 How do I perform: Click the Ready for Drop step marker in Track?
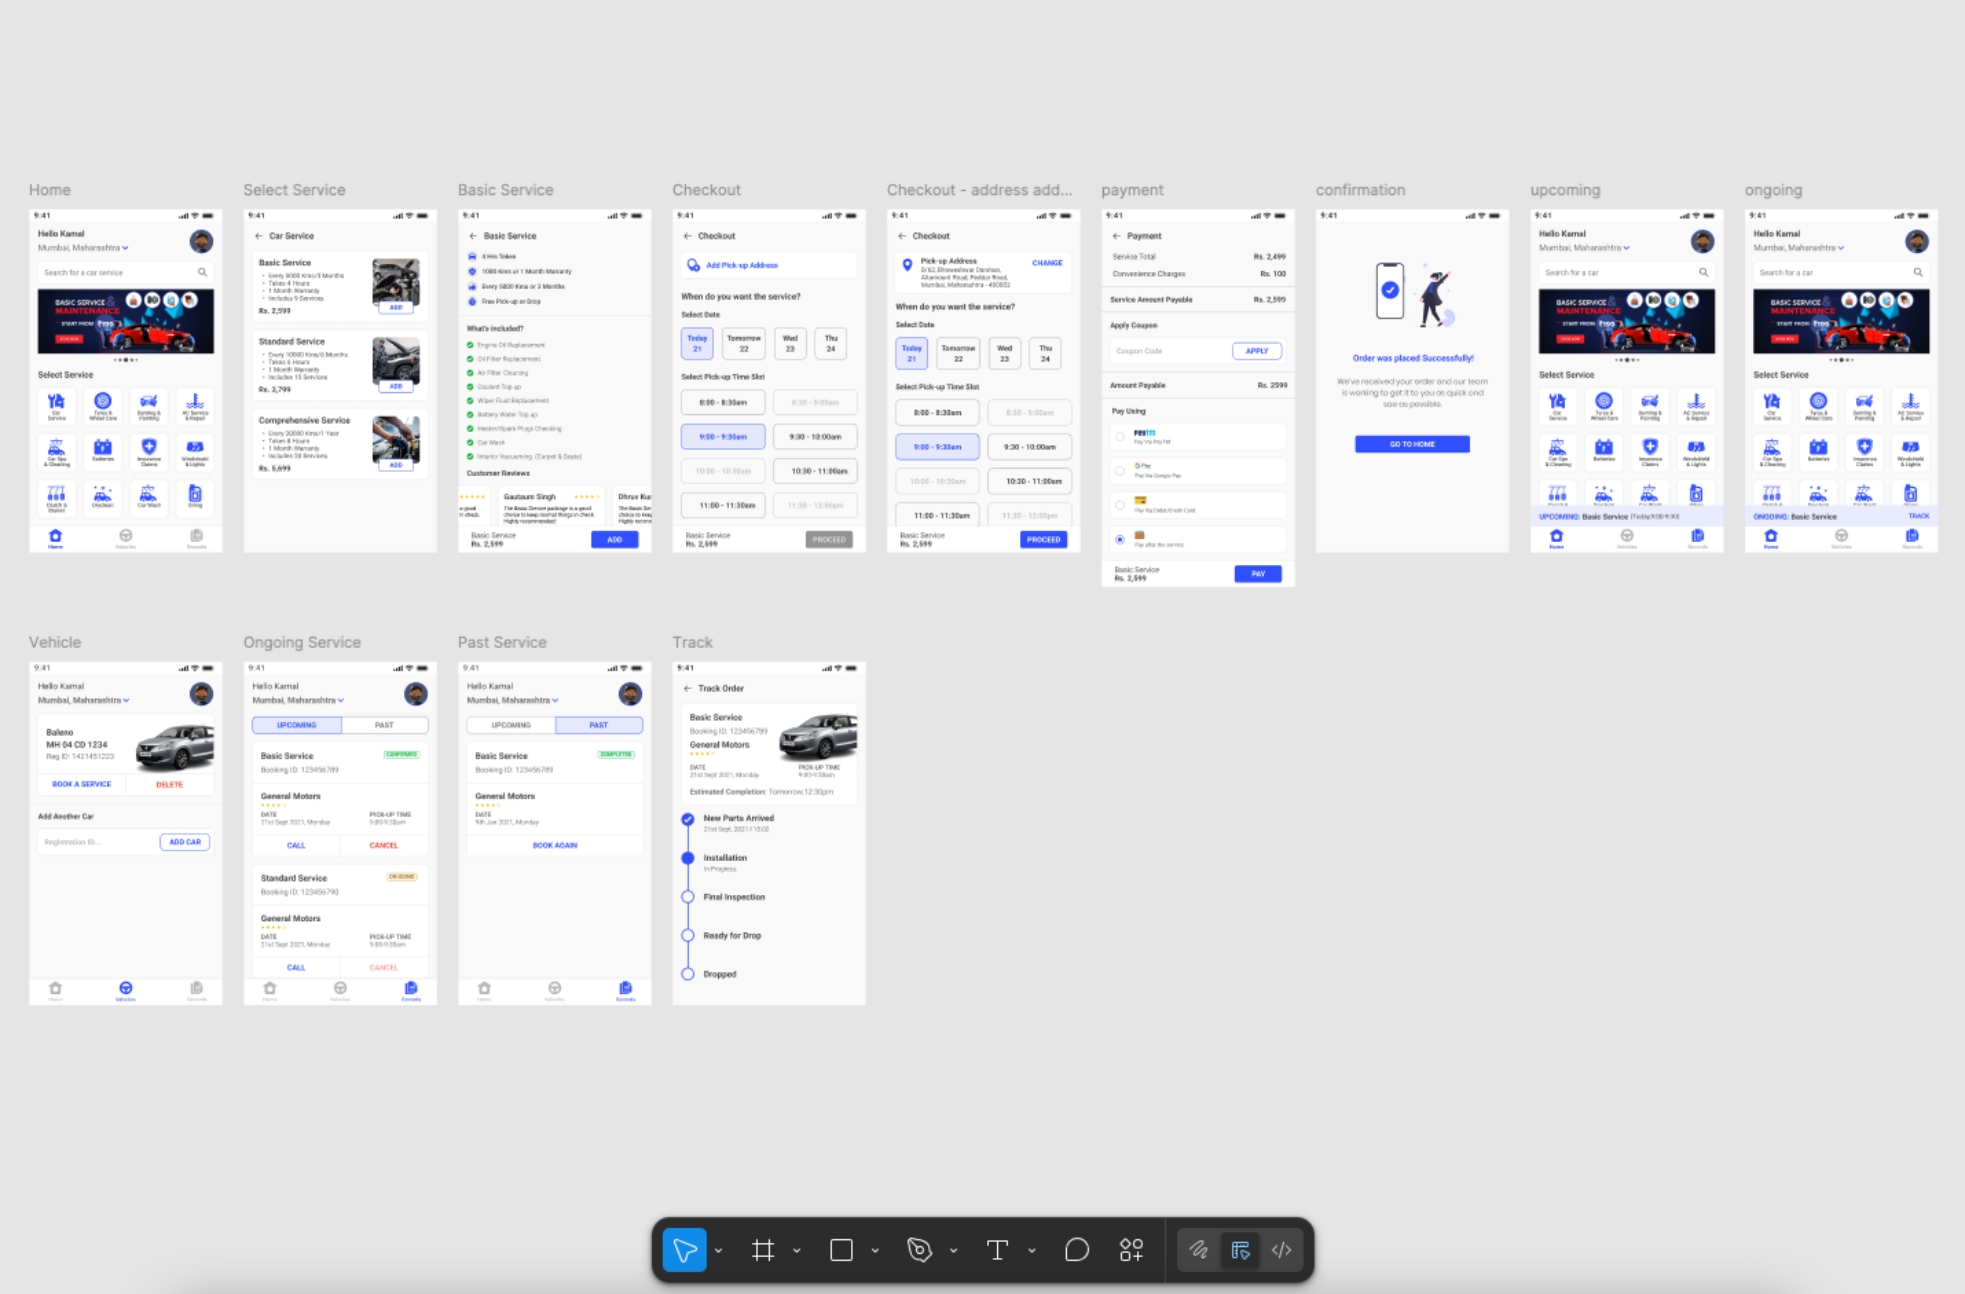pos(688,936)
